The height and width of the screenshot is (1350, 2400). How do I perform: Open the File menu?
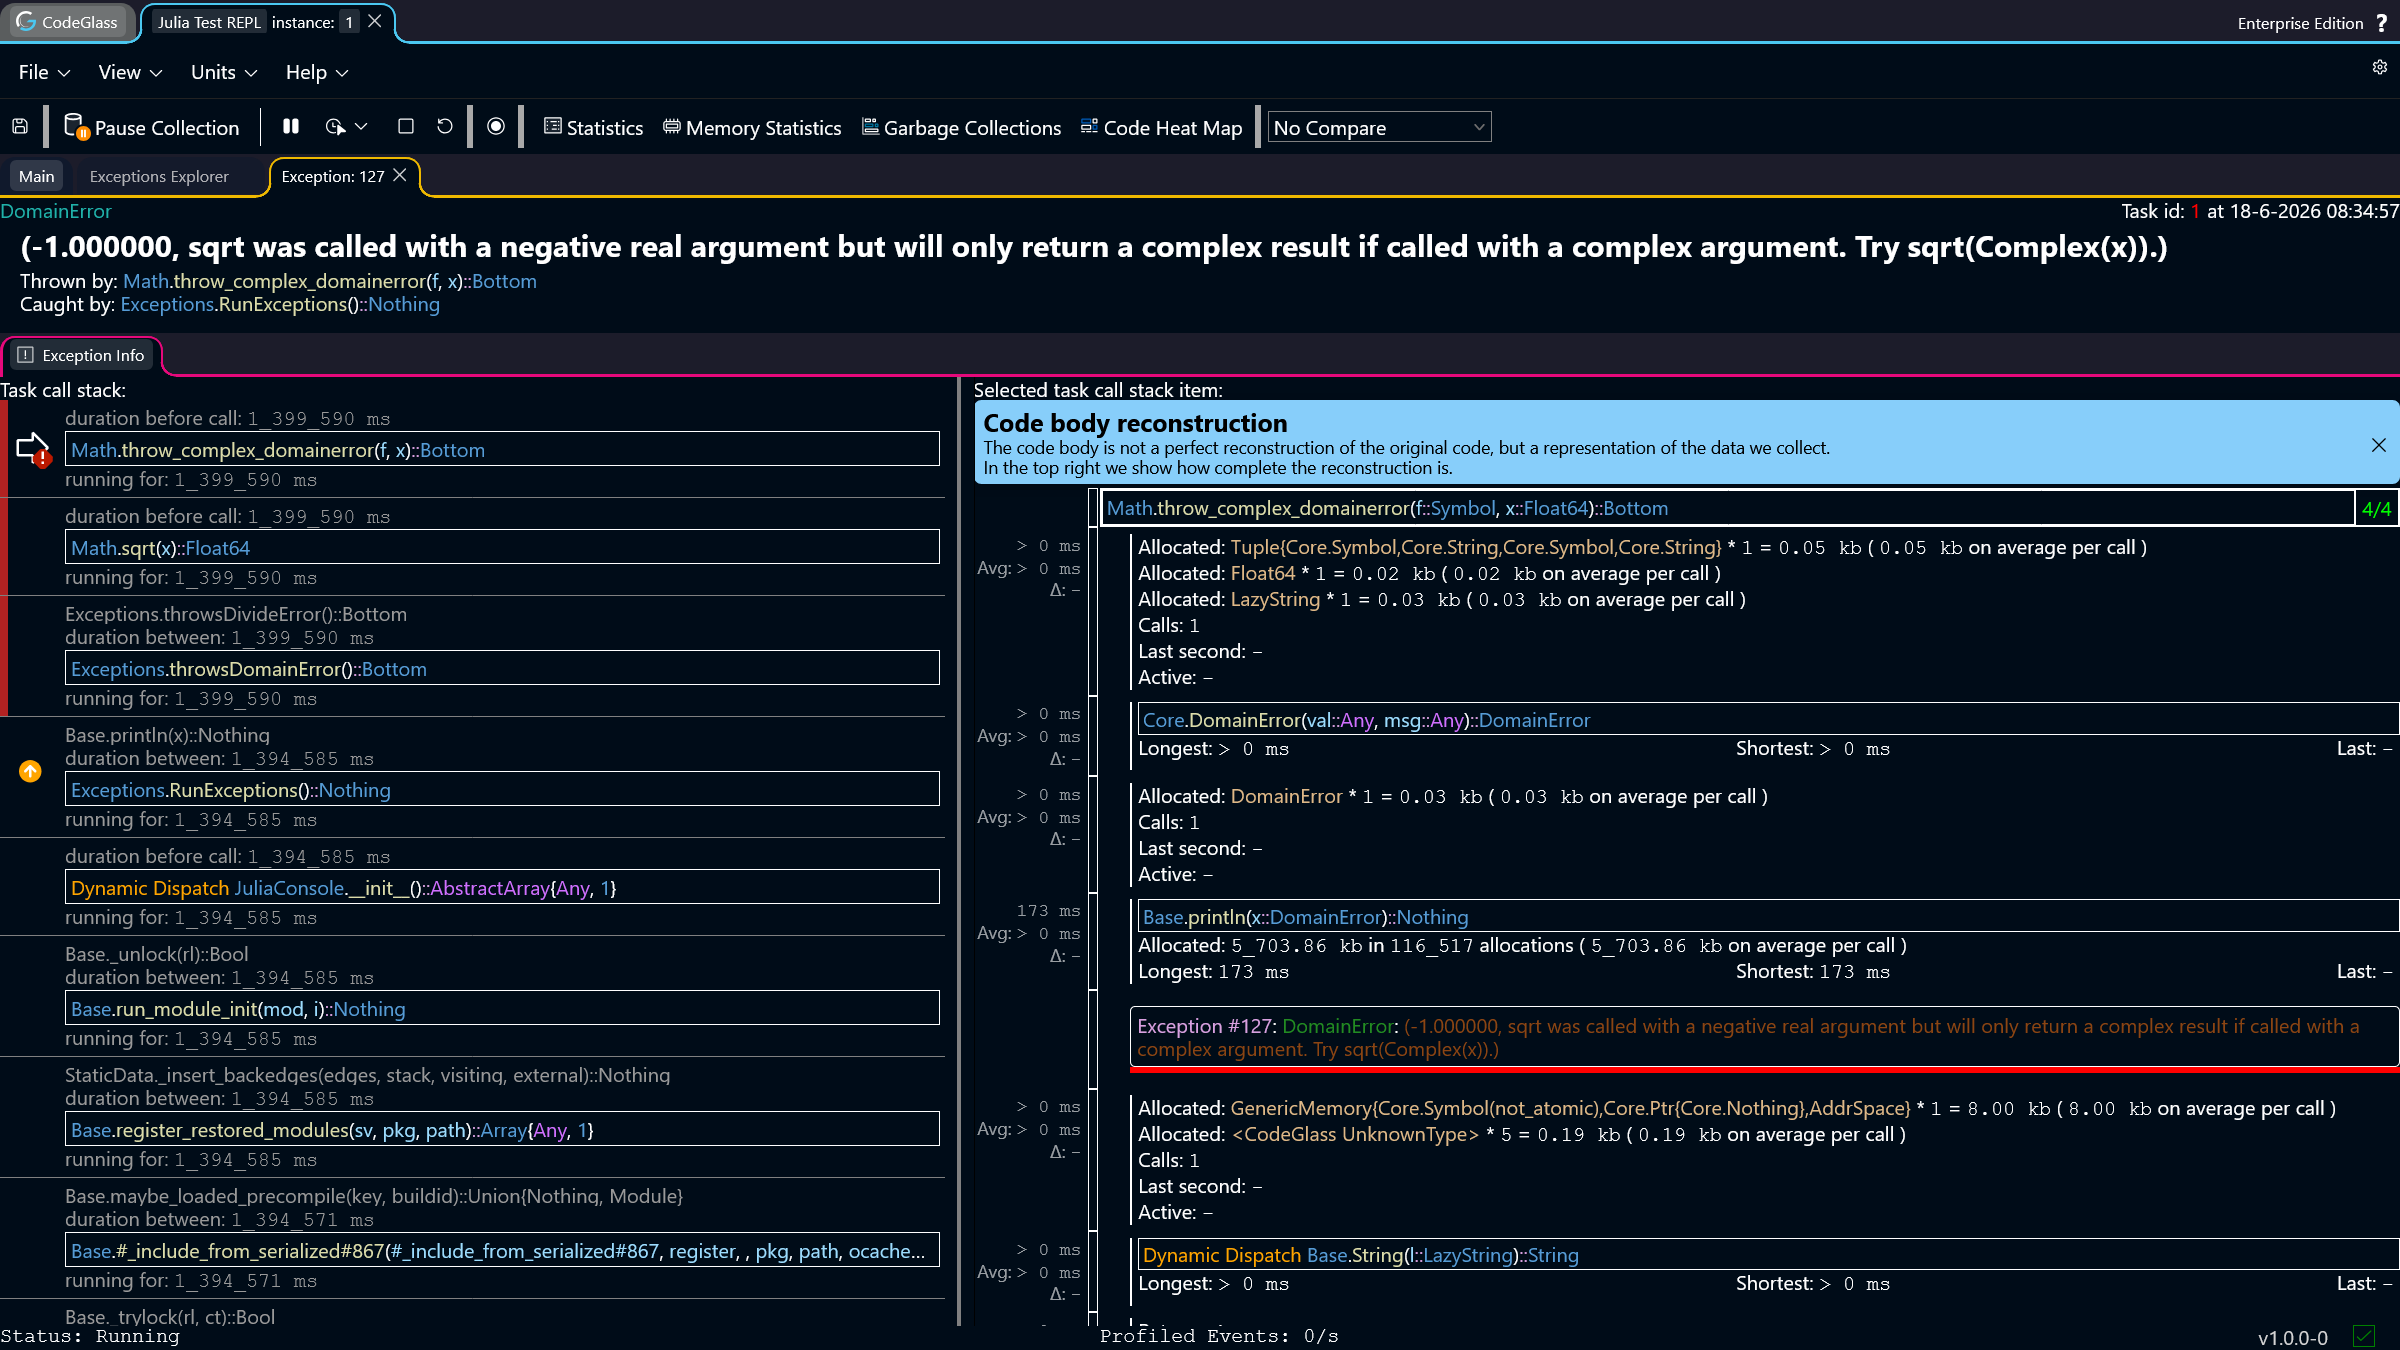44,72
